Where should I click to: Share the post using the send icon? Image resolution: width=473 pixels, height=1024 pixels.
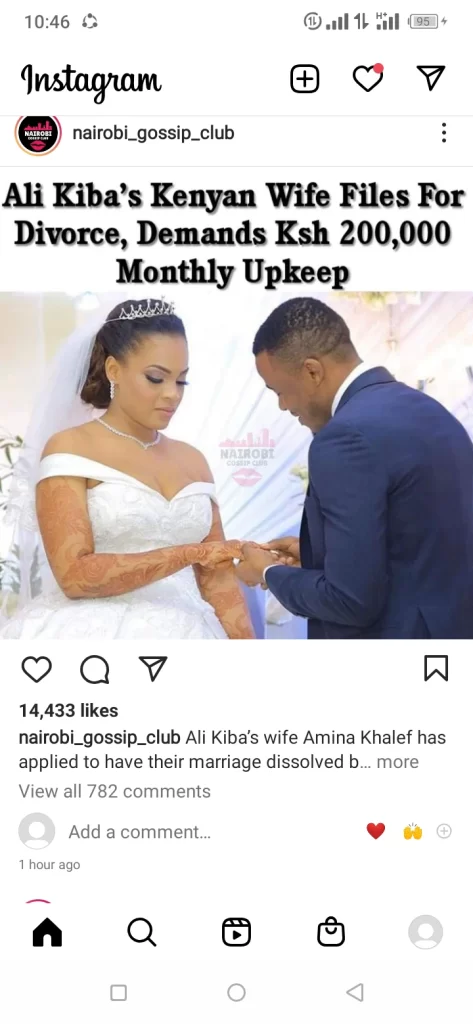pyautogui.click(x=154, y=669)
